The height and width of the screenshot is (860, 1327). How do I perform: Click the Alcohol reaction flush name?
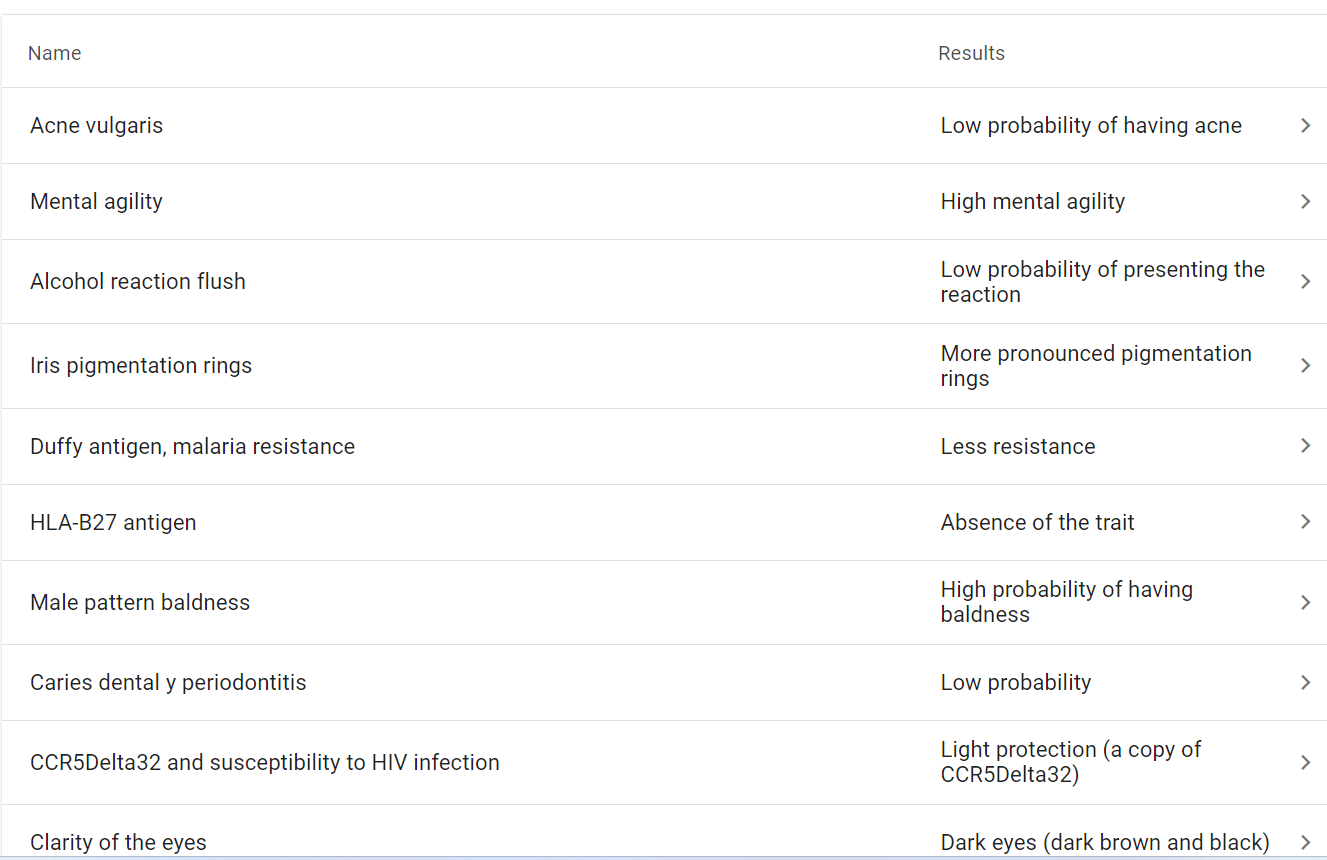tap(137, 281)
